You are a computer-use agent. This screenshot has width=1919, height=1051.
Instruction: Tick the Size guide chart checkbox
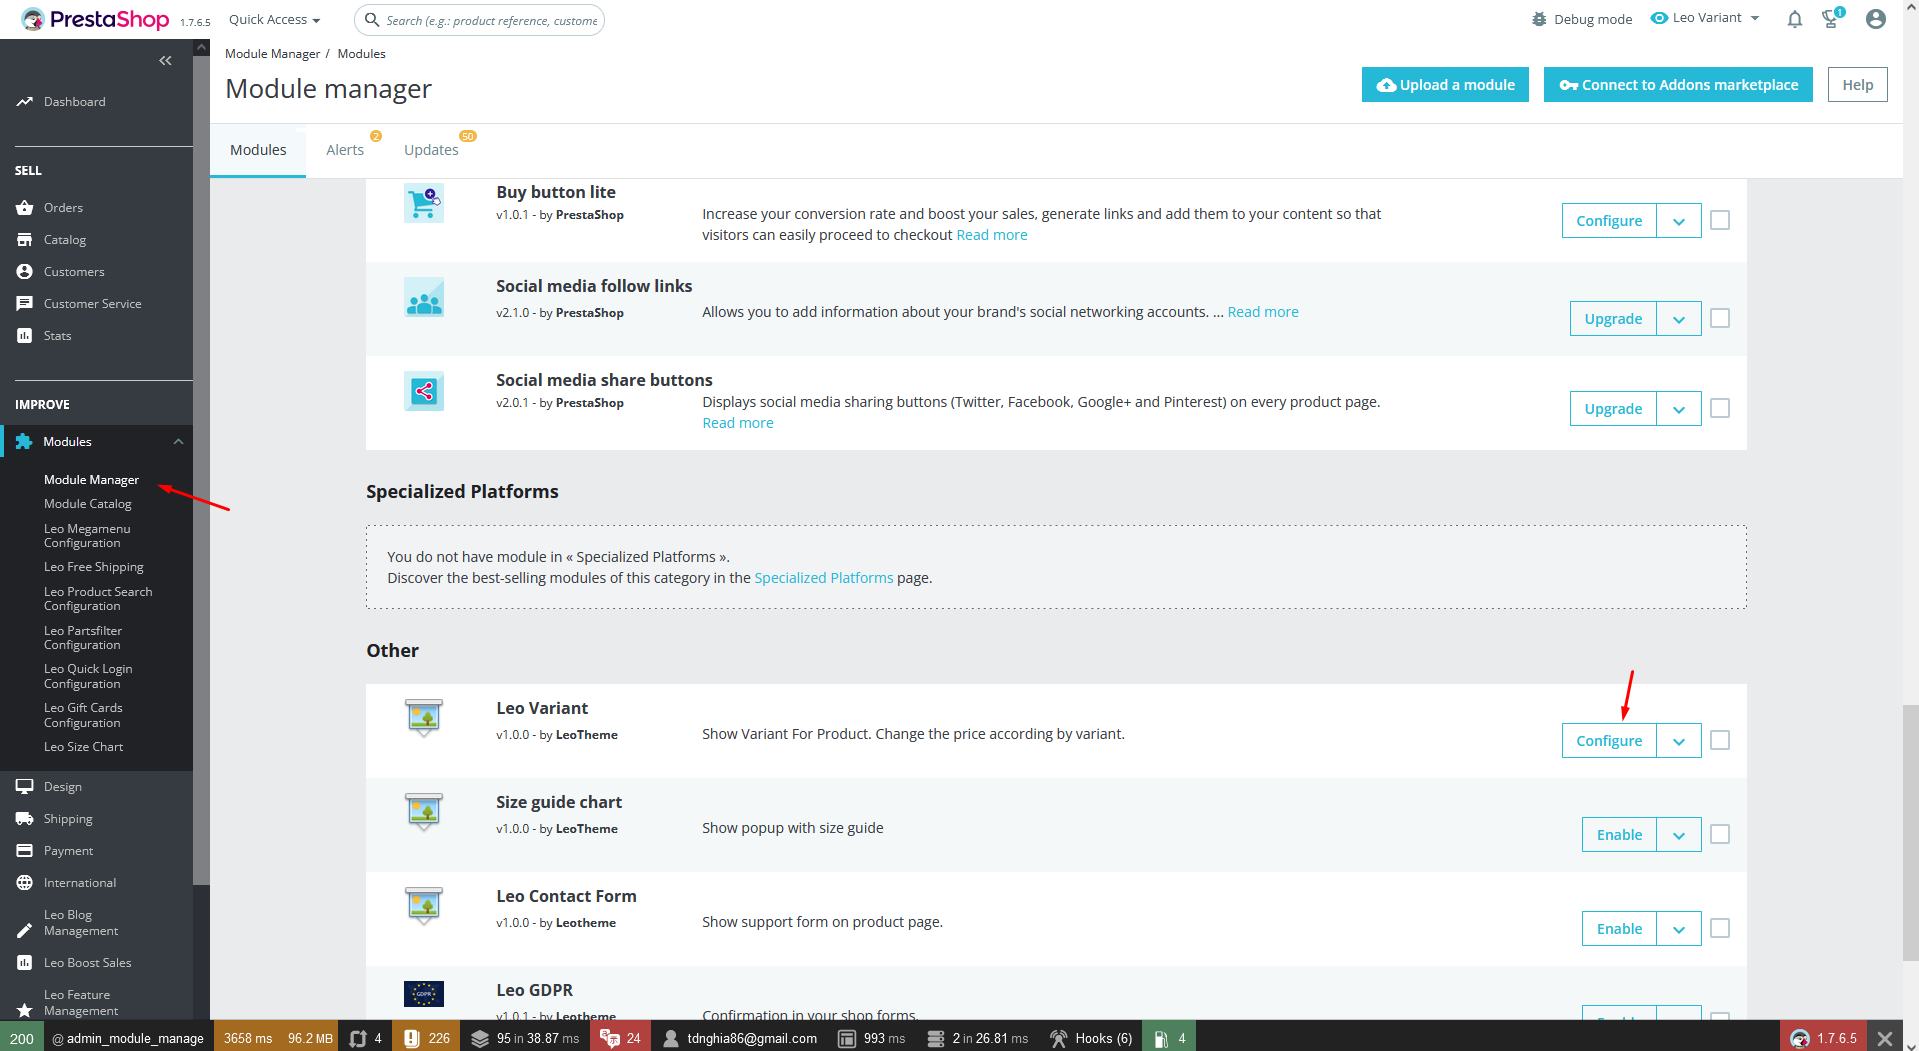pyautogui.click(x=1720, y=834)
